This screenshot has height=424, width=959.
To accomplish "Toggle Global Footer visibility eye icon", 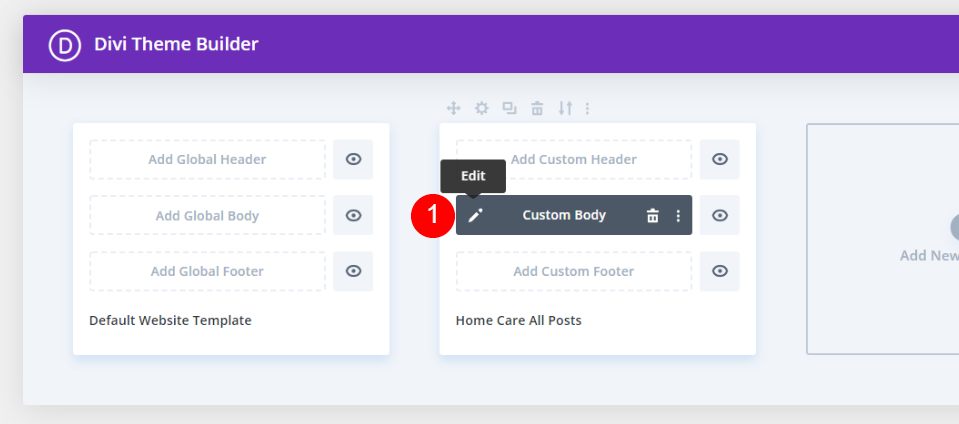I will [353, 271].
